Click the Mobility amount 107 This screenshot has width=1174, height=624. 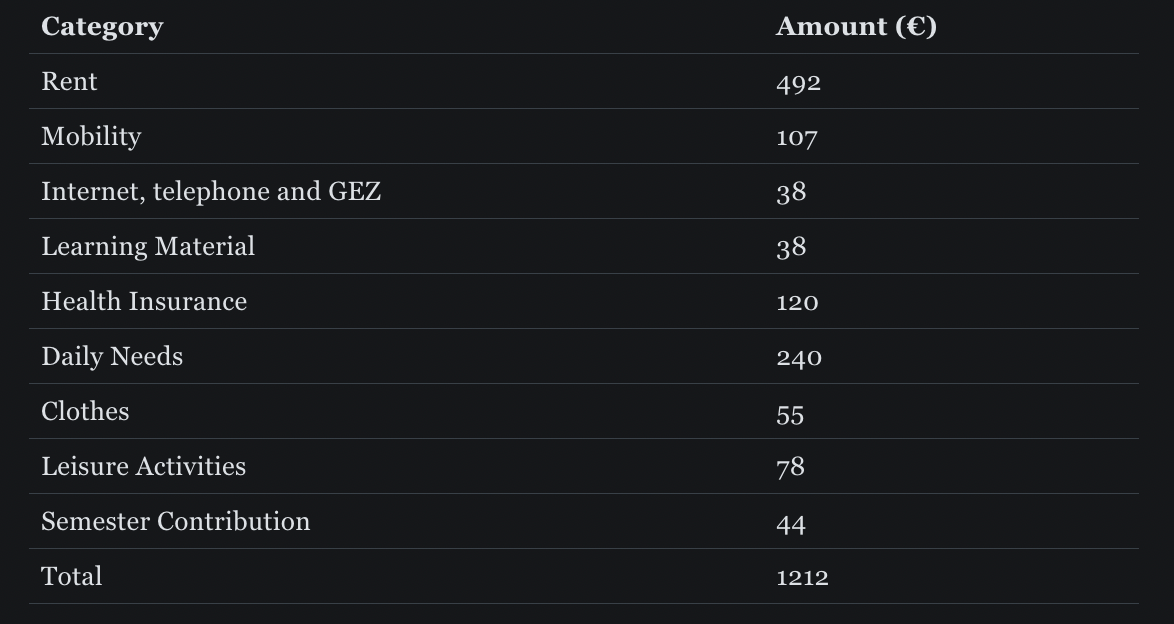[x=797, y=137]
